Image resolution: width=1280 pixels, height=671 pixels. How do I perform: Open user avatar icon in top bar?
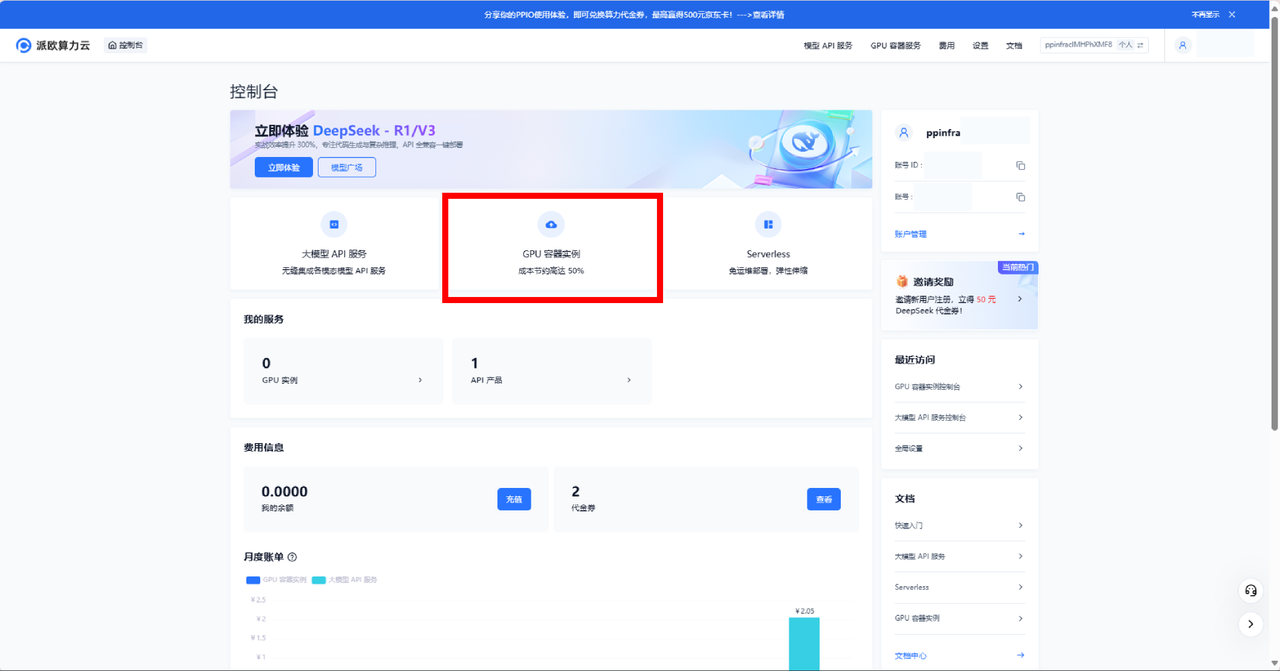click(1183, 45)
